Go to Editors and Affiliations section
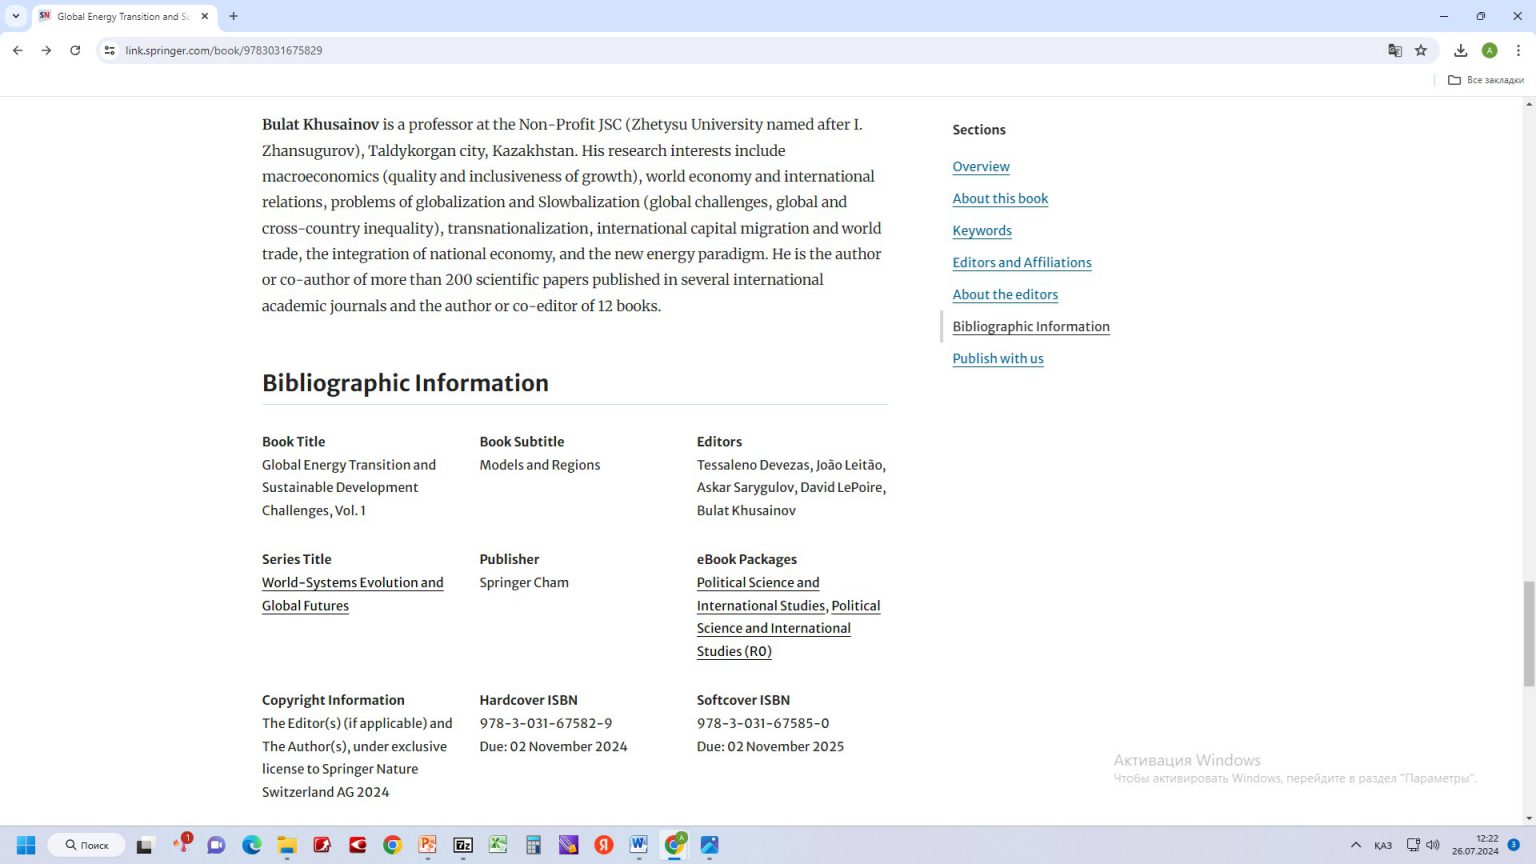Image resolution: width=1536 pixels, height=864 pixels. click(x=1021, y=263)
